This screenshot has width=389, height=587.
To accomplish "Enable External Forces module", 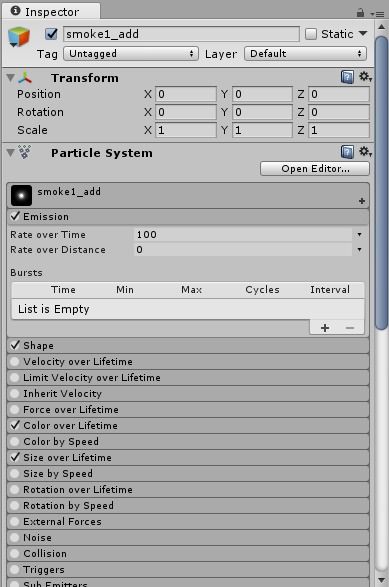I will click(x=15, y=521).
